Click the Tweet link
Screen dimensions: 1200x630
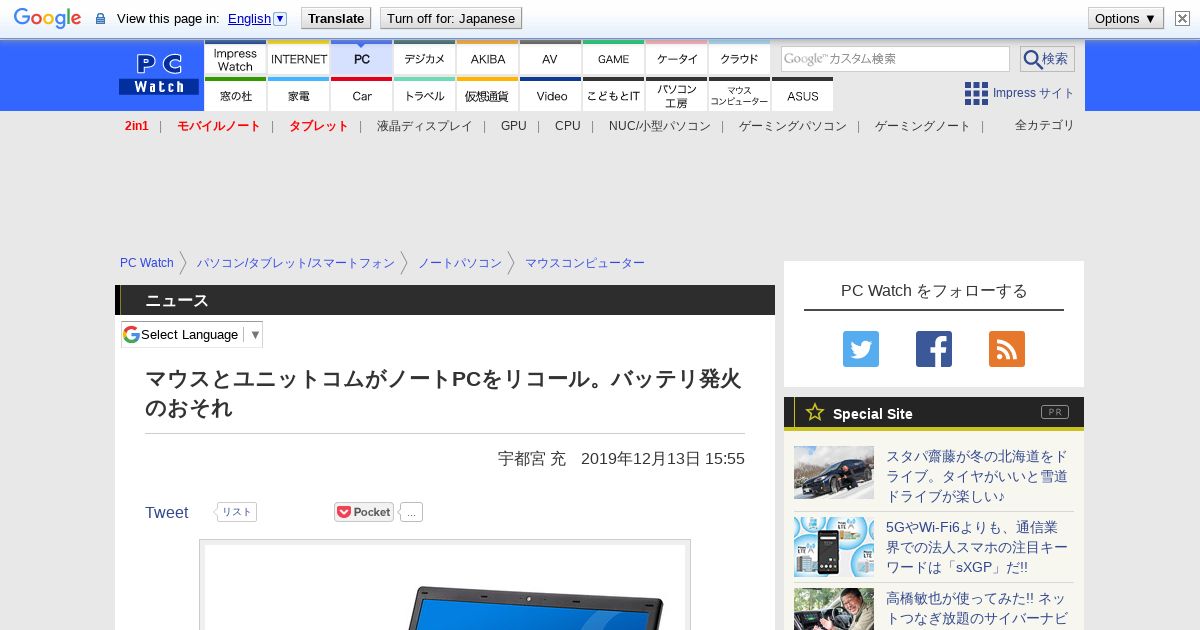pyautogui.click(x=167, y=512)
